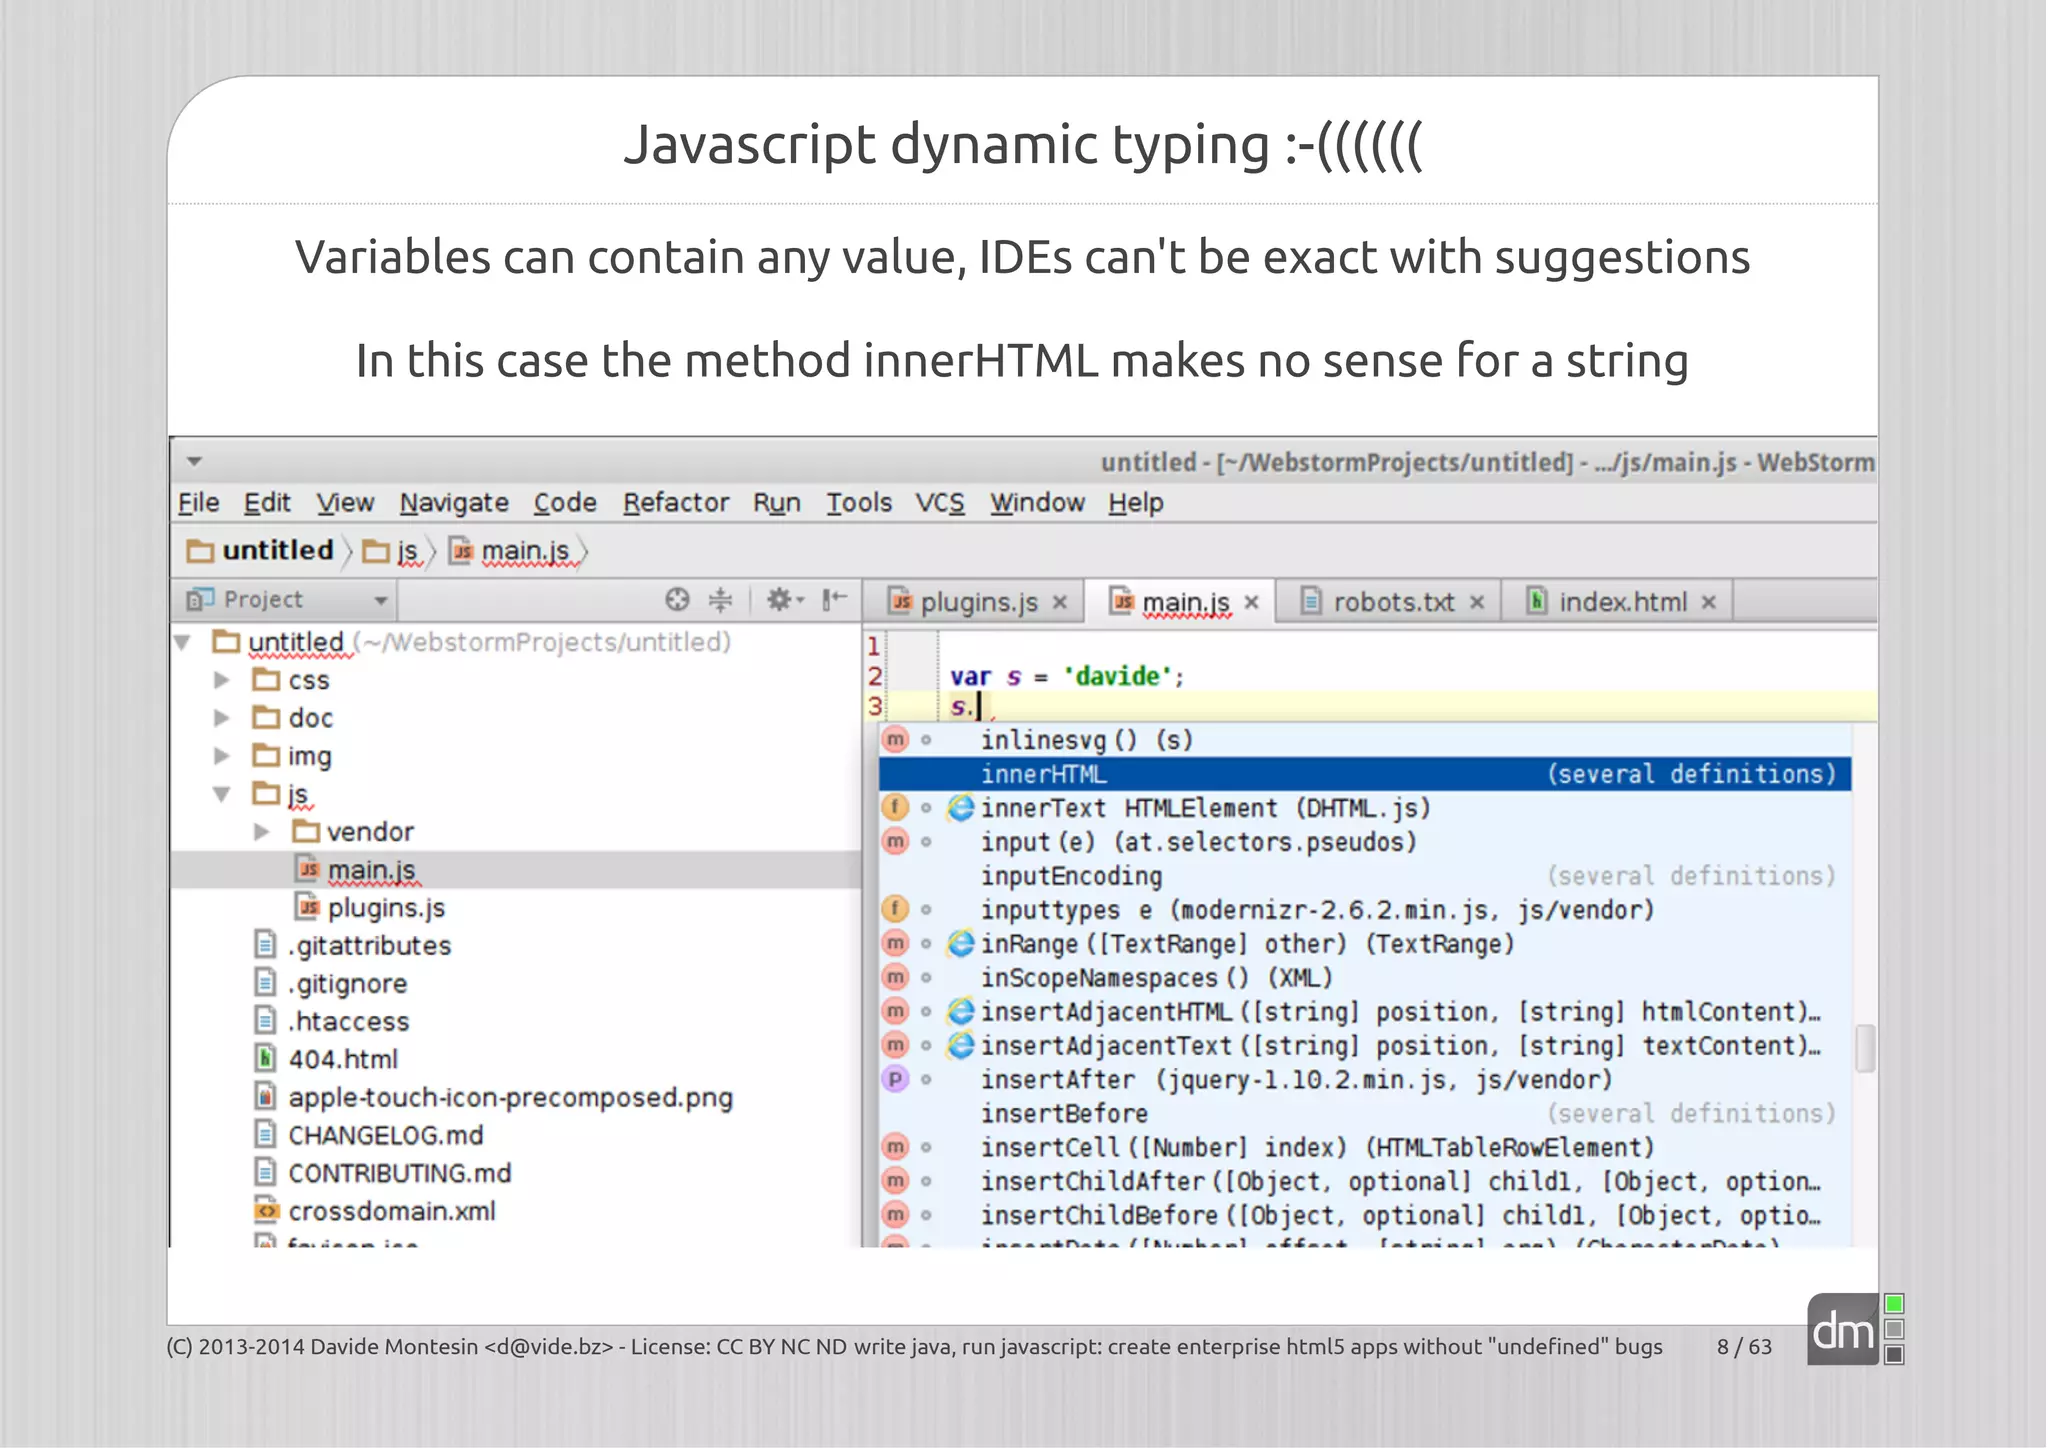This screenshot has width=2048, height=1448.
Task: Click the collapse all icon in Project panel
Action: (x=720, y=599)
